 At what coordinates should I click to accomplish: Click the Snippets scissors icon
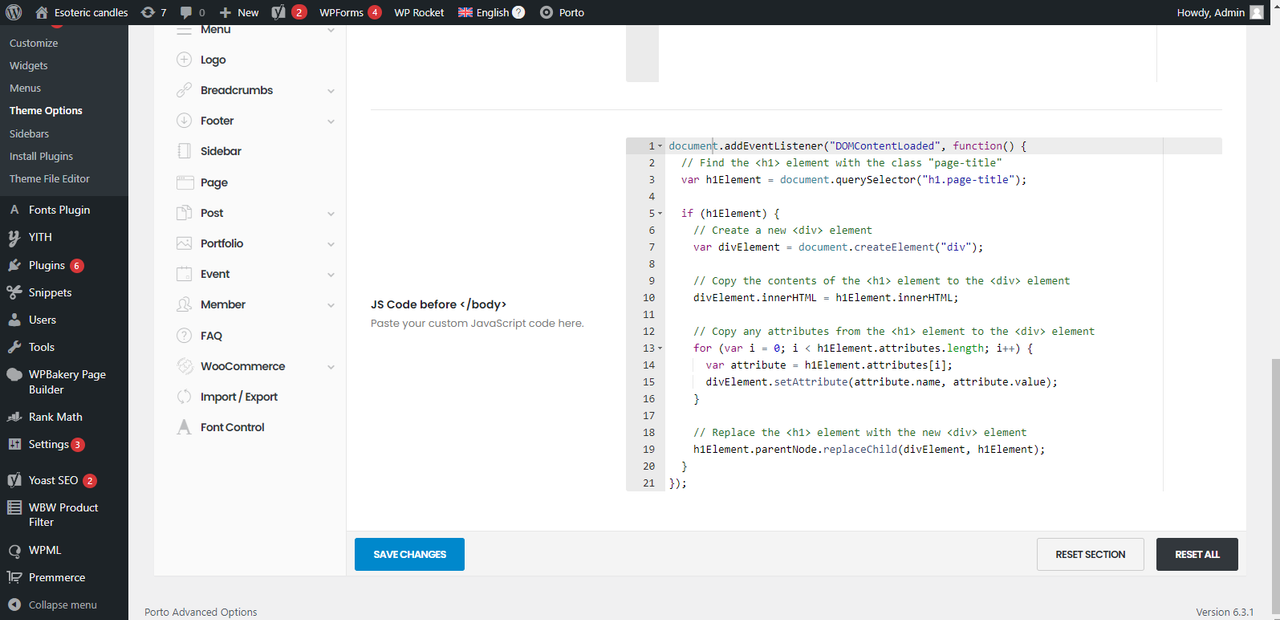[x=14, y=293]
